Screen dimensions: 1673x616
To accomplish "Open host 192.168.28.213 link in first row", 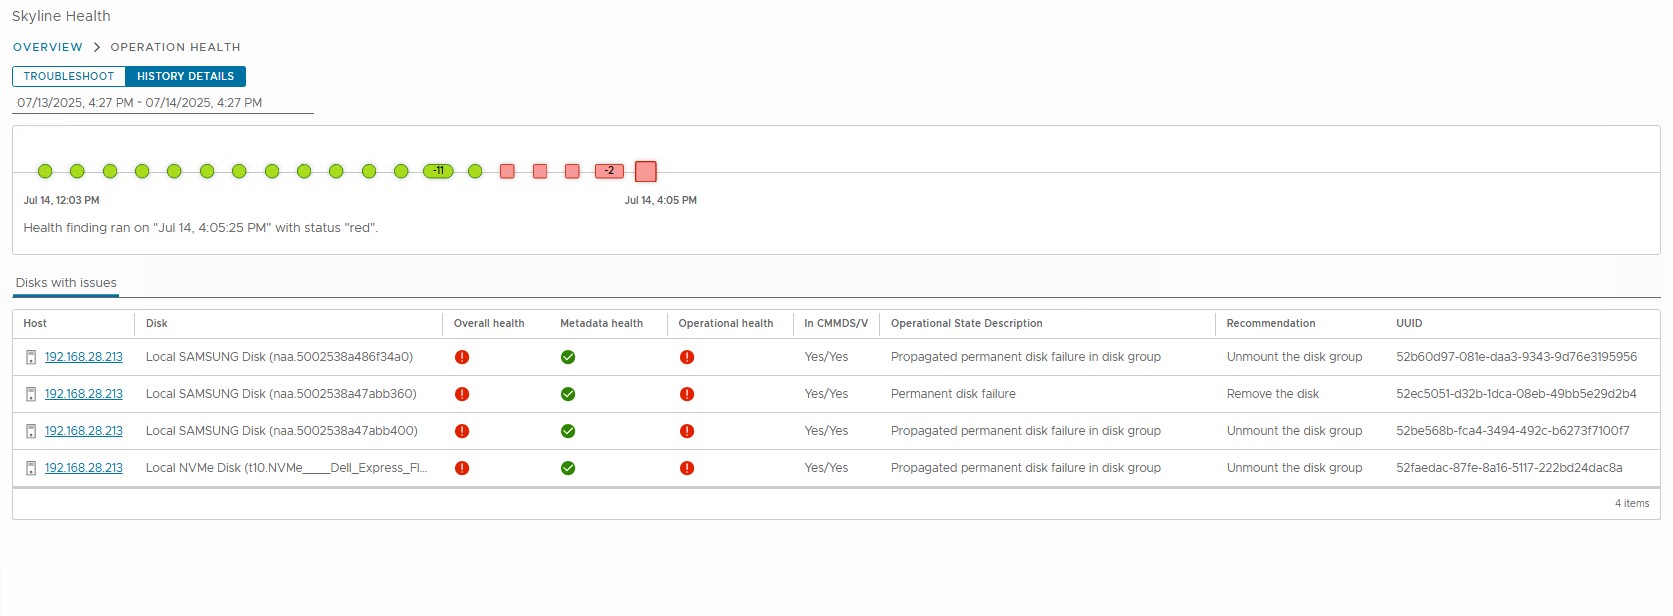I will [84, 357].
